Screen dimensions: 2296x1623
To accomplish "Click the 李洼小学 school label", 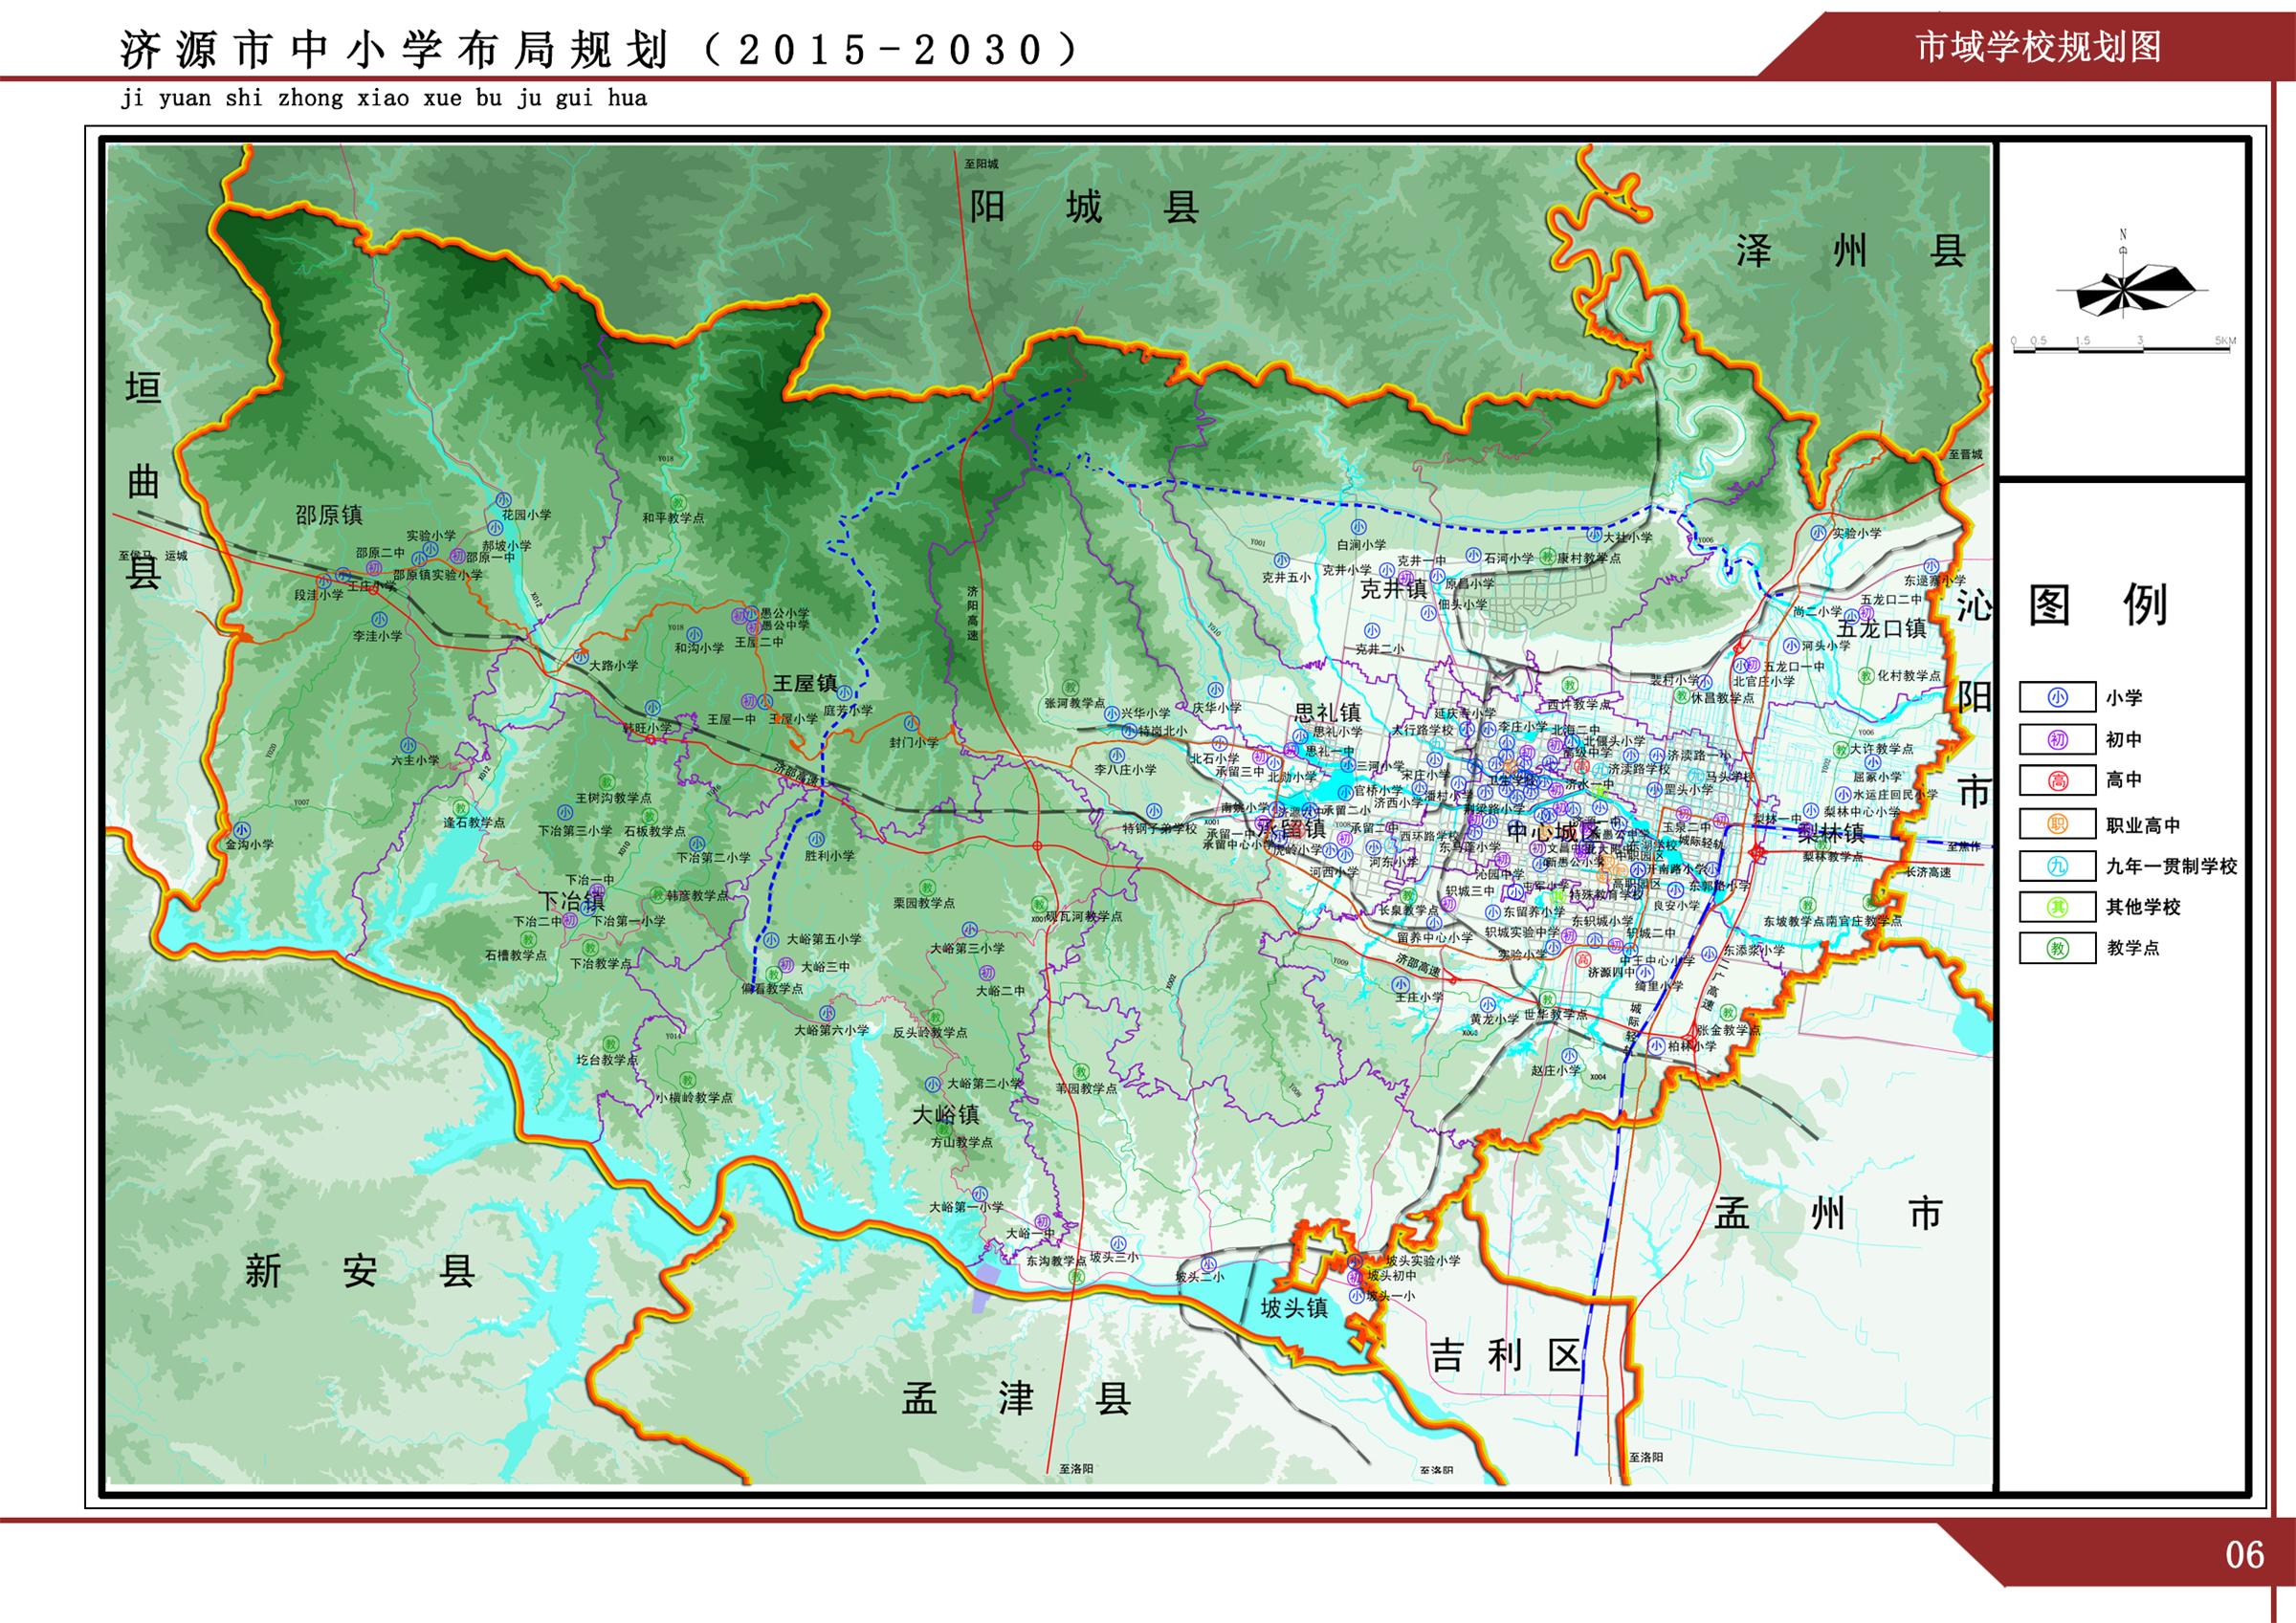I will point(377,636).
